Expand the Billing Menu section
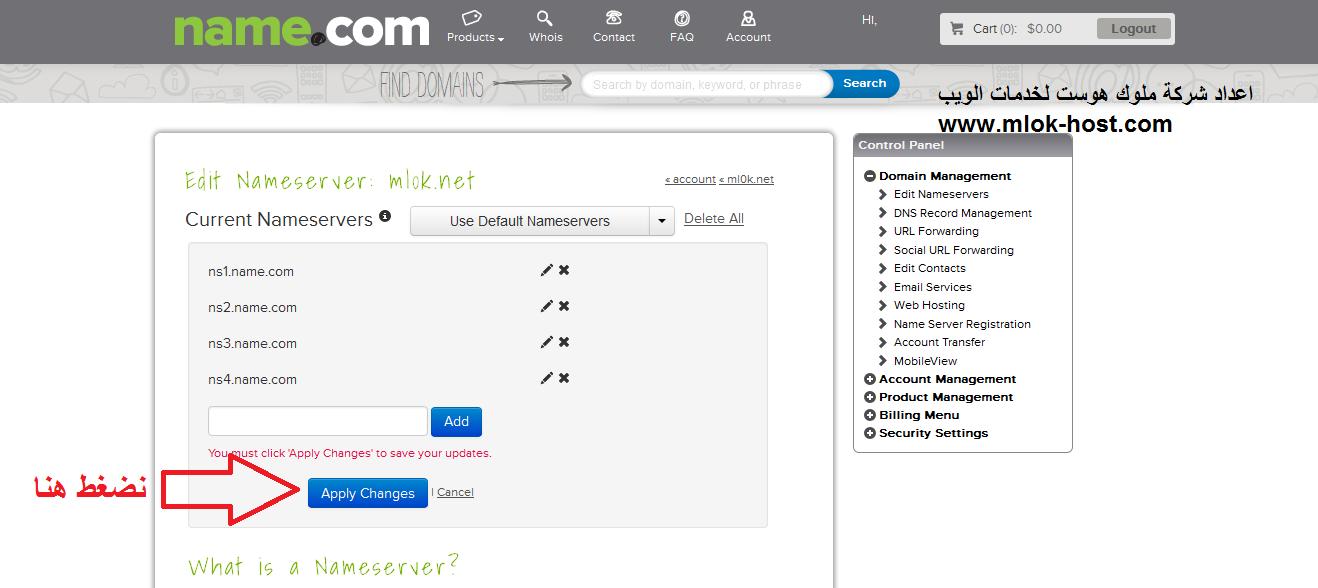The width and height of the screenshot is (1318, 588). 870,415
